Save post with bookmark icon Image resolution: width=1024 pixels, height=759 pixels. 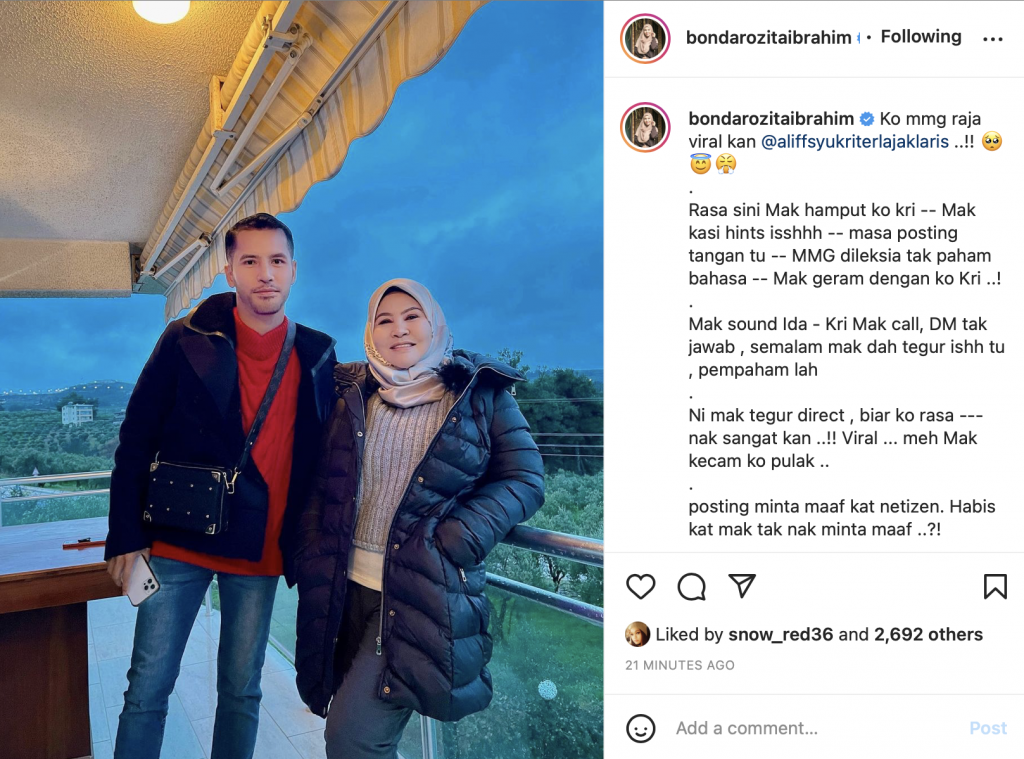coord(995,586)
